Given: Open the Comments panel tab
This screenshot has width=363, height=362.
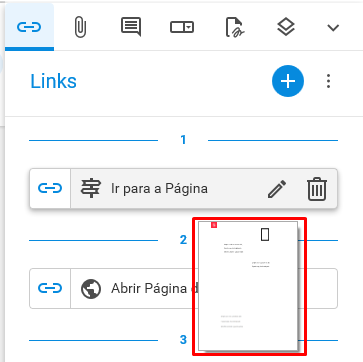Looking at the screenshot, I should 131,27.
